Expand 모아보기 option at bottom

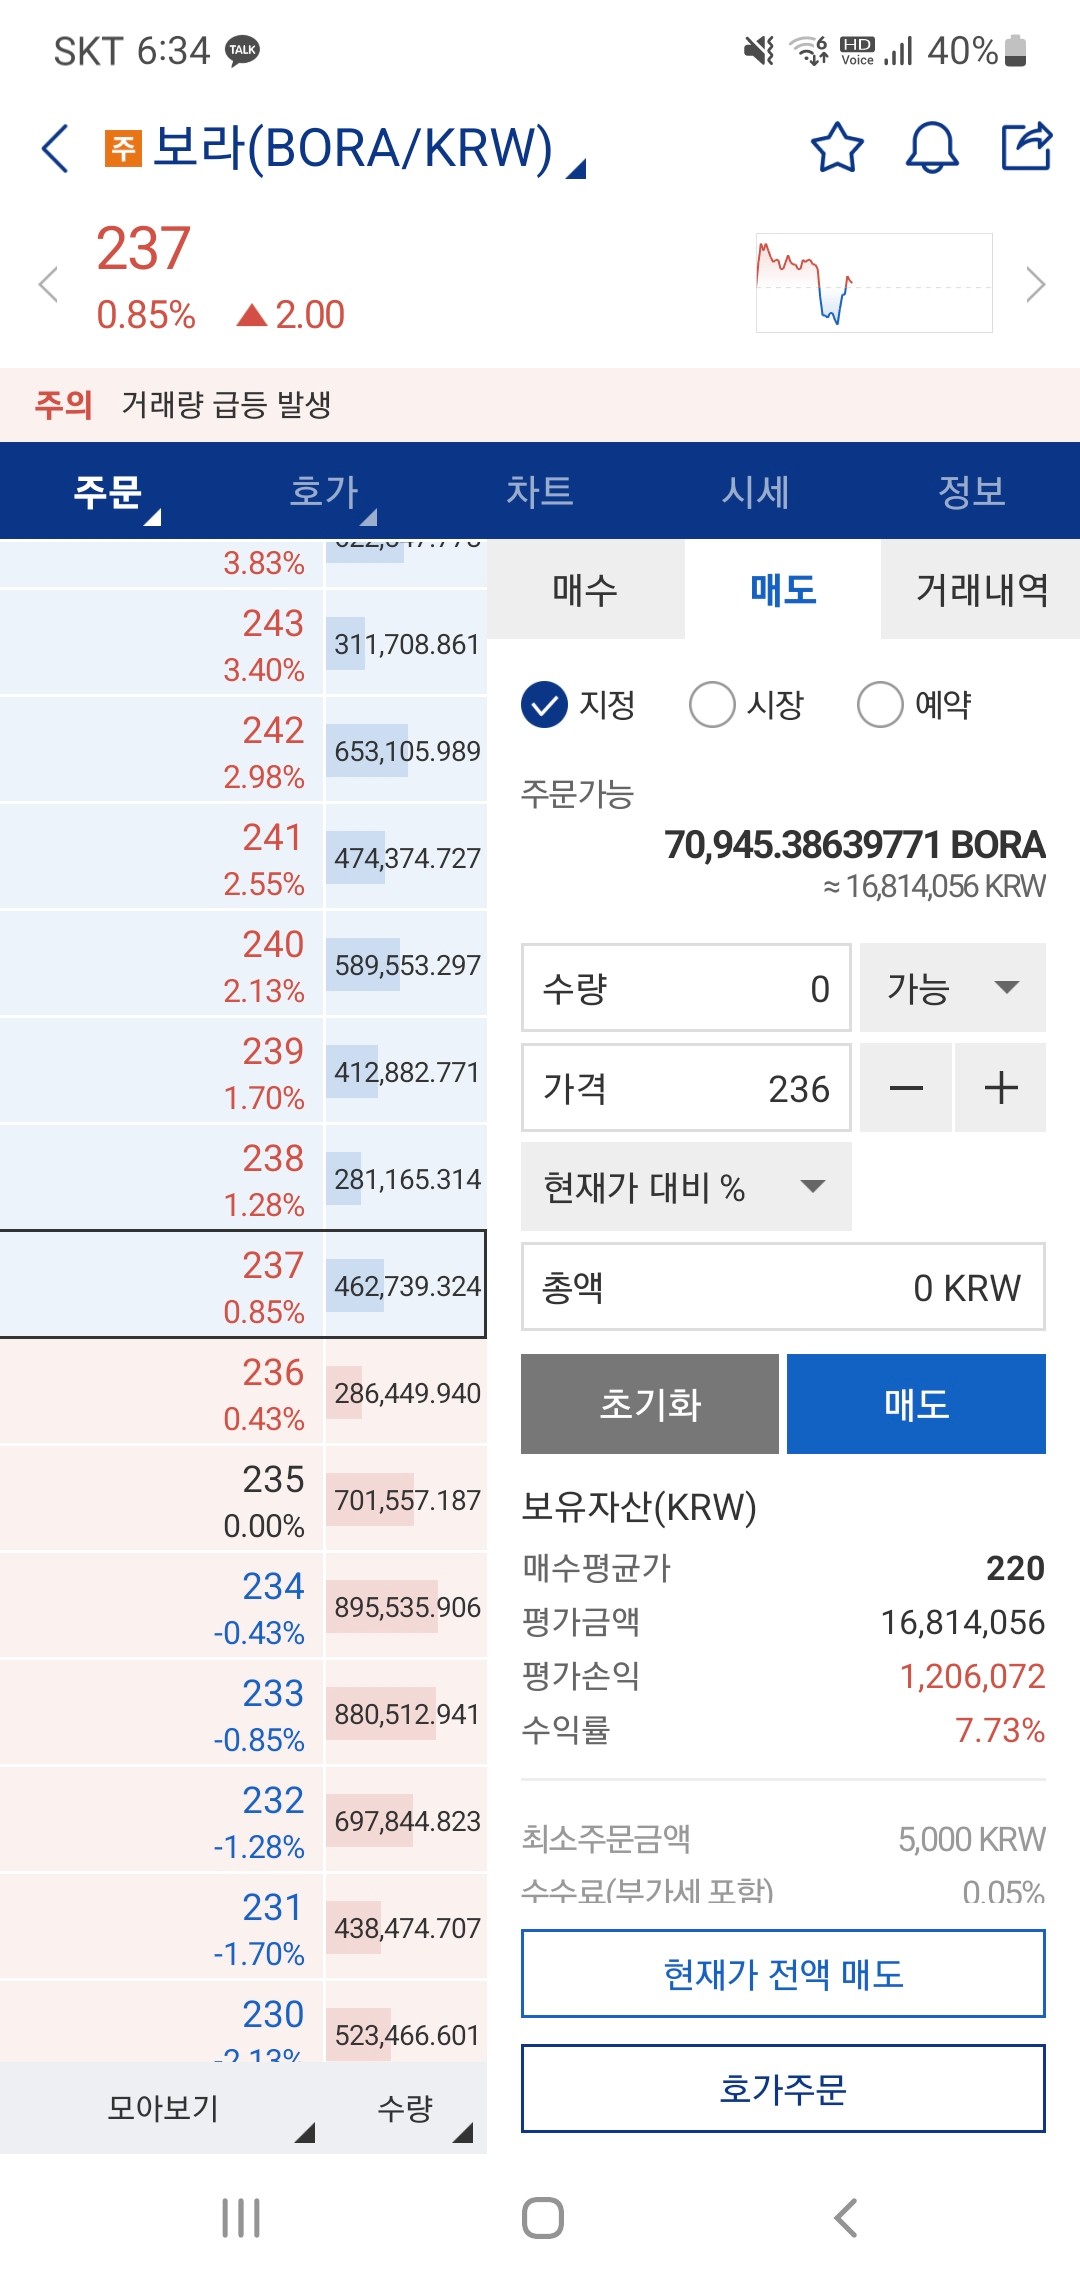pos(163,2107)
